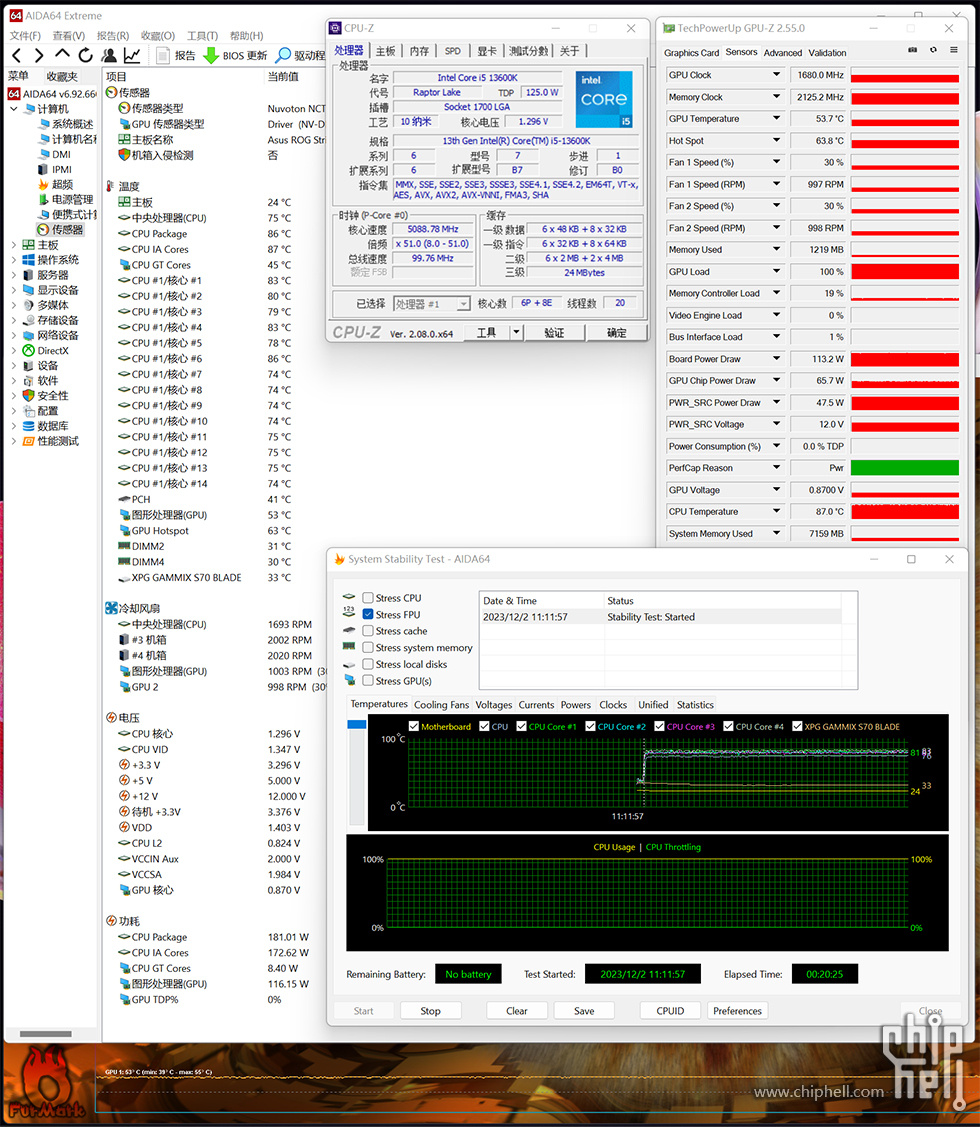Switch to the 内存 tab in CPU-Z
This screenshot has width=980, height=1127.
419,51
